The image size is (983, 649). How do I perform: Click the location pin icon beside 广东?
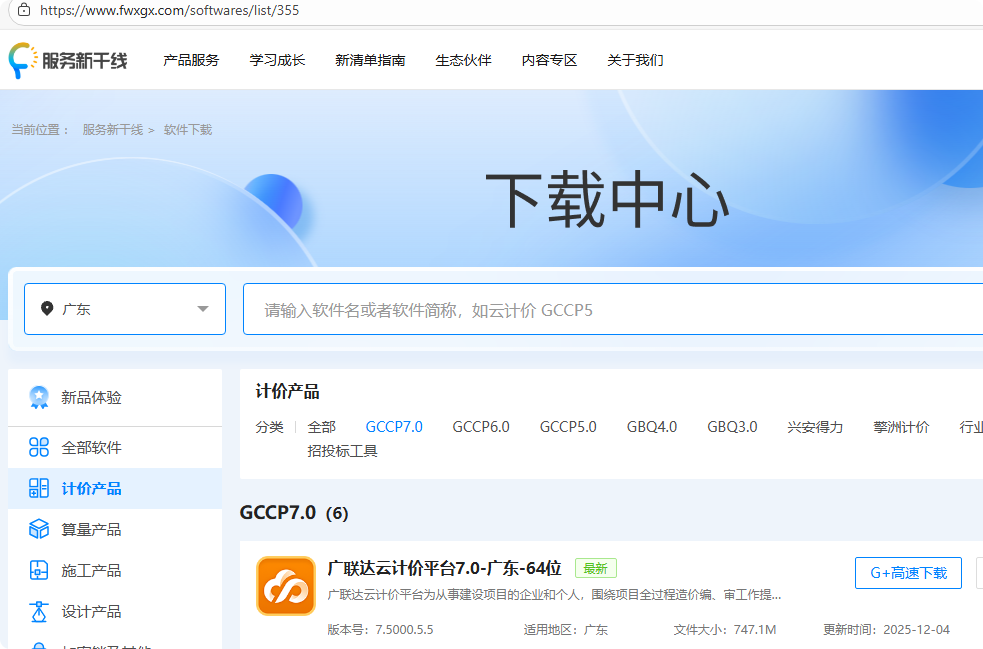coord(47,309)
